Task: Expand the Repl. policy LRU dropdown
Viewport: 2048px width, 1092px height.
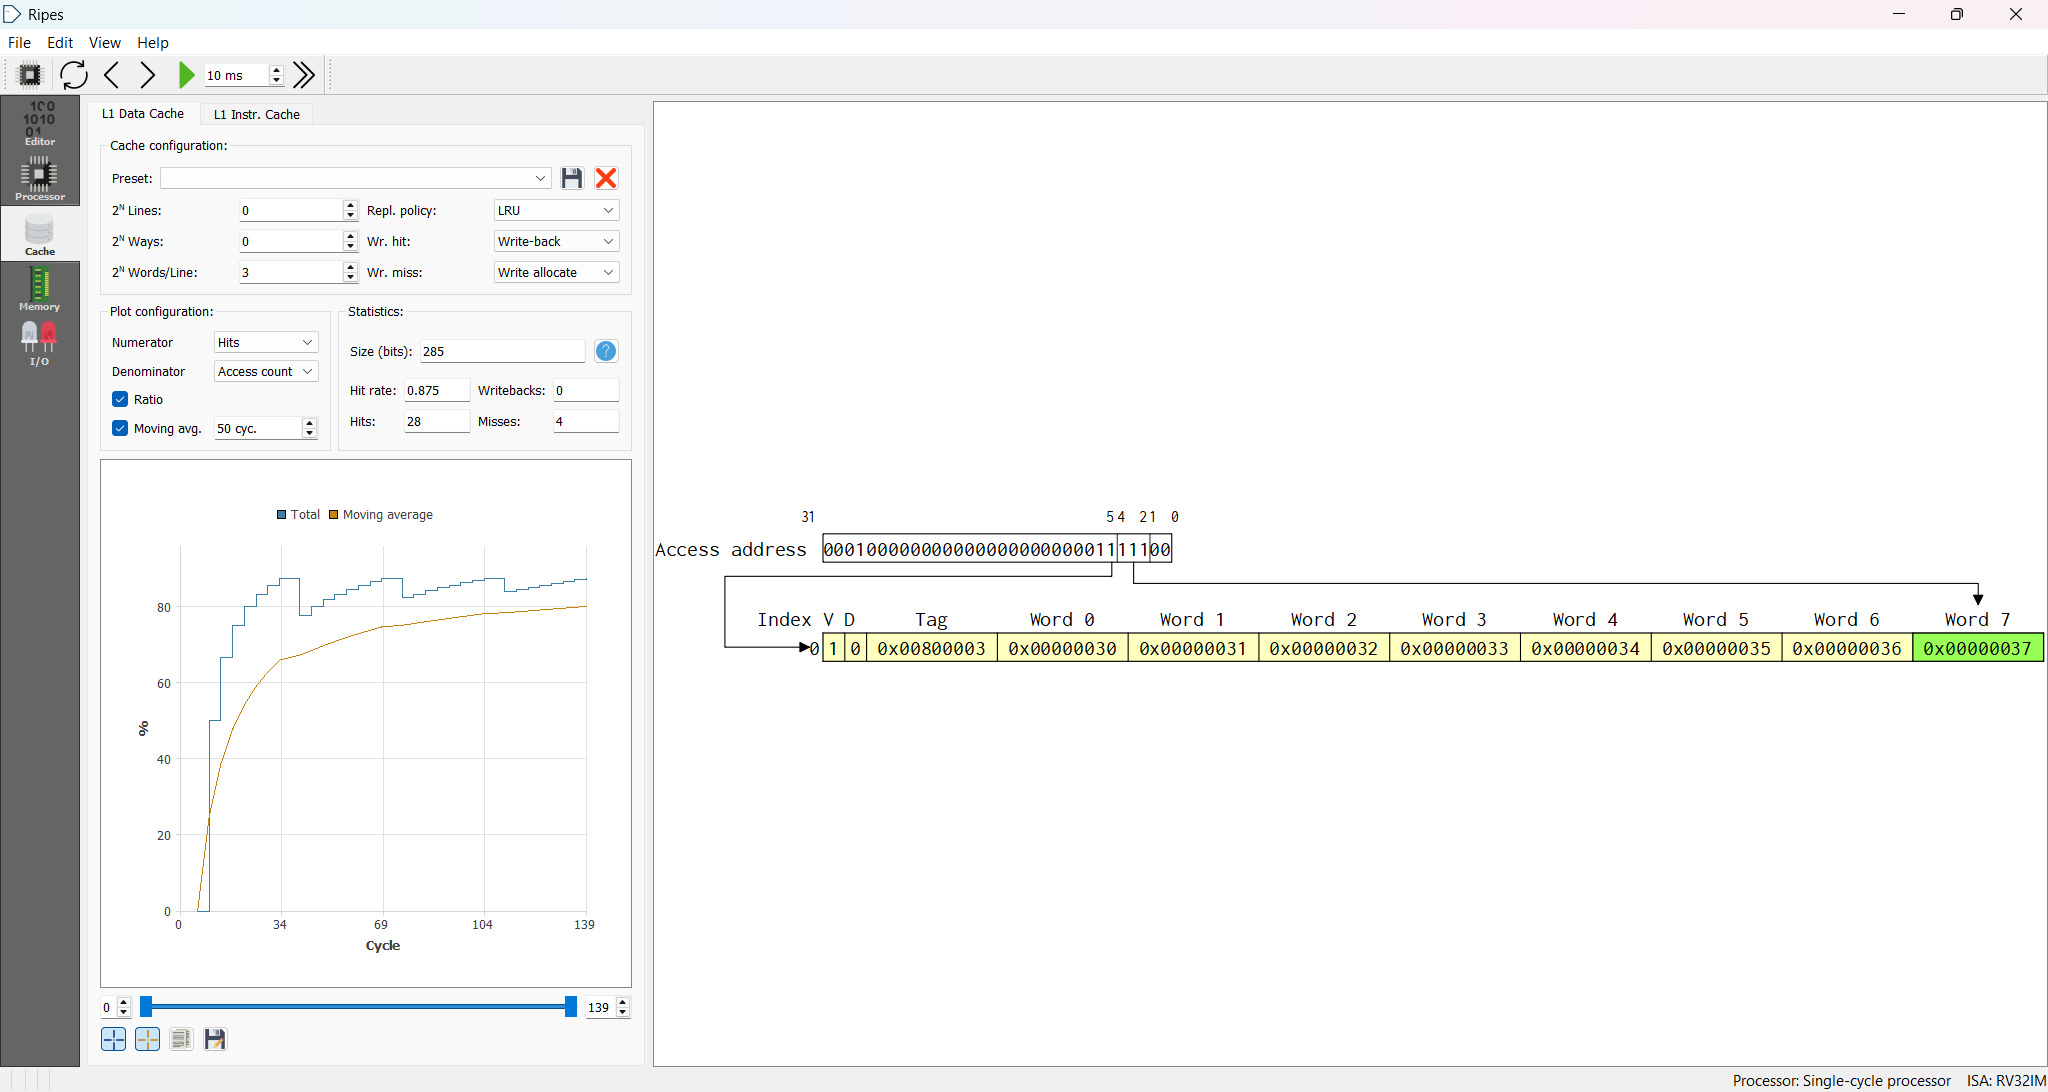Action: [x=556, y=210]
